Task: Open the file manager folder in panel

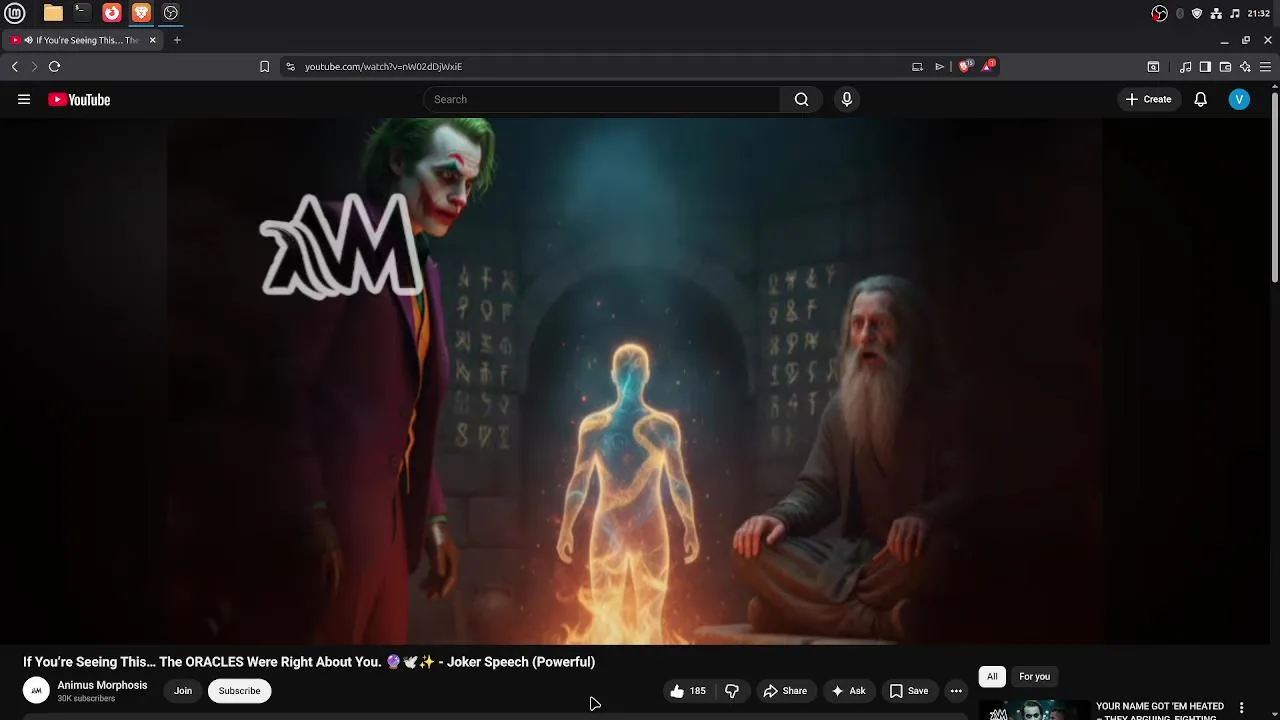Action: [53, 13]
